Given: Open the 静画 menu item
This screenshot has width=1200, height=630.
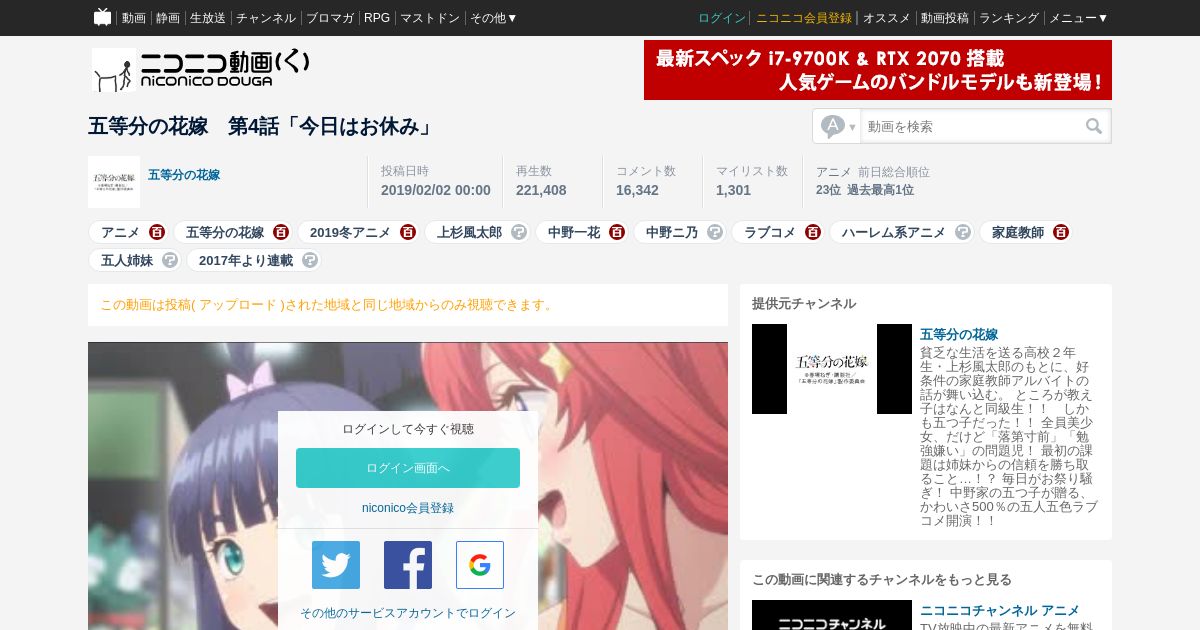Looking at the screenshot, I should 168,18.
